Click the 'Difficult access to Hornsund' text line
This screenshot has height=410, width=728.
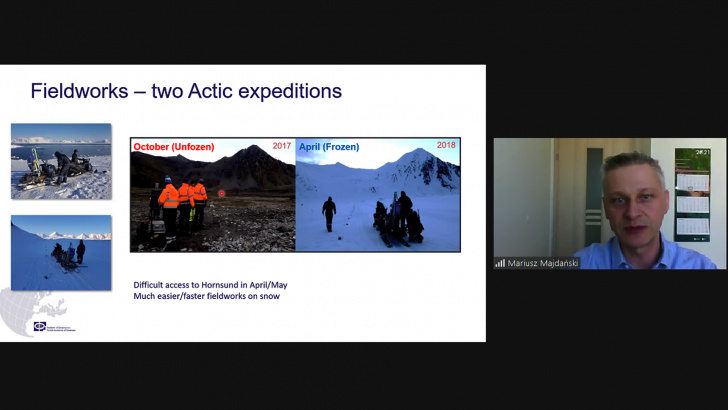pos(210,285)
